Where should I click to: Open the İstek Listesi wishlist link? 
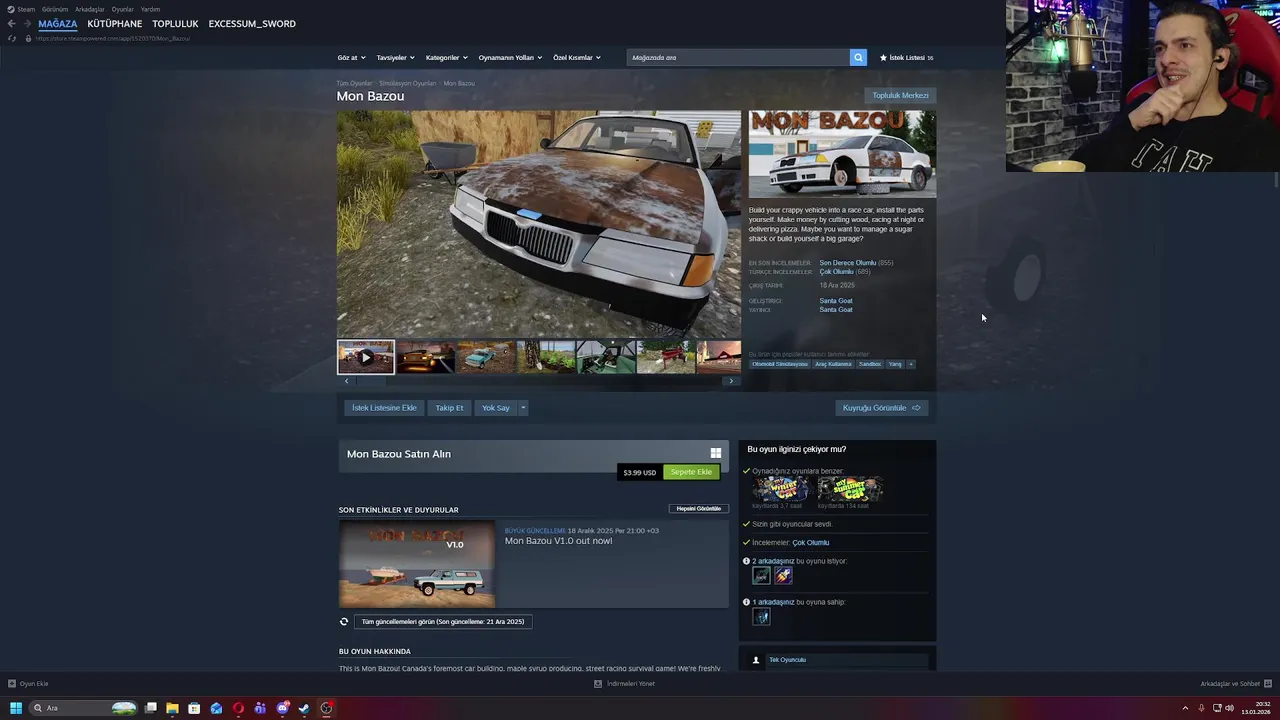(906, 58)
